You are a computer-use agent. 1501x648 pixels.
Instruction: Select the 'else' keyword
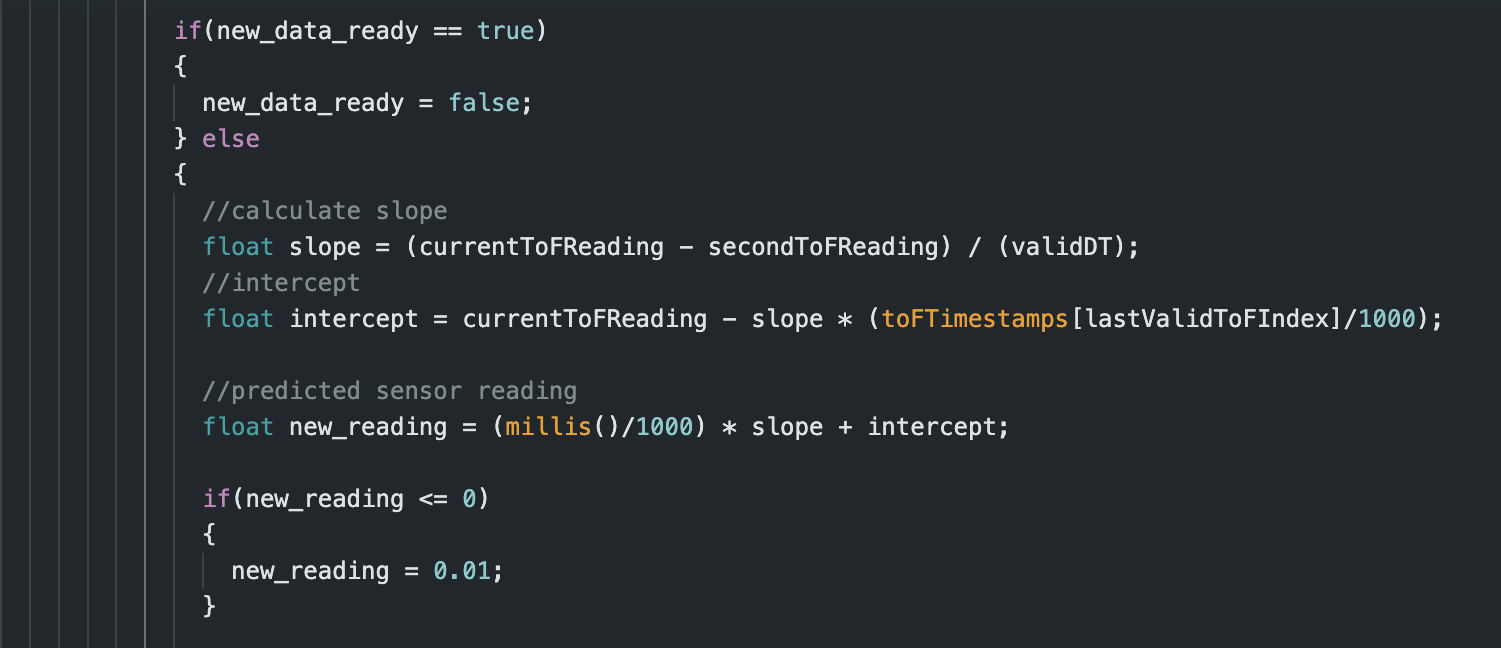(x=231, y=139)
